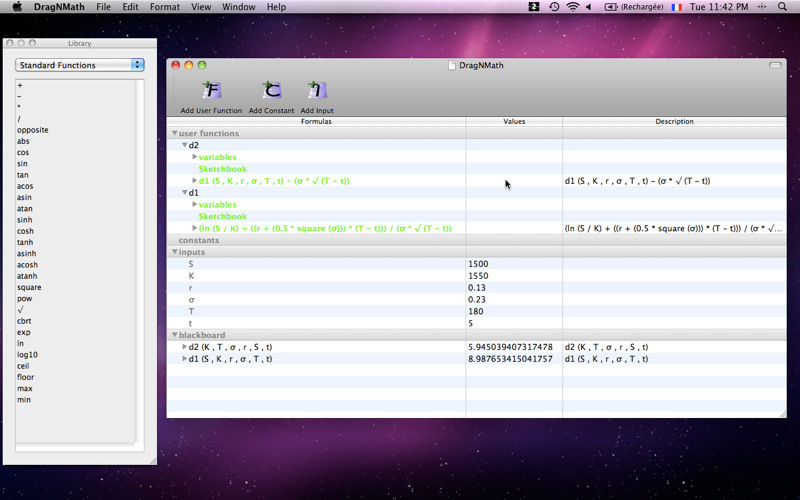
Task: Select the square function in Library
Action: (x=29, y=287)
